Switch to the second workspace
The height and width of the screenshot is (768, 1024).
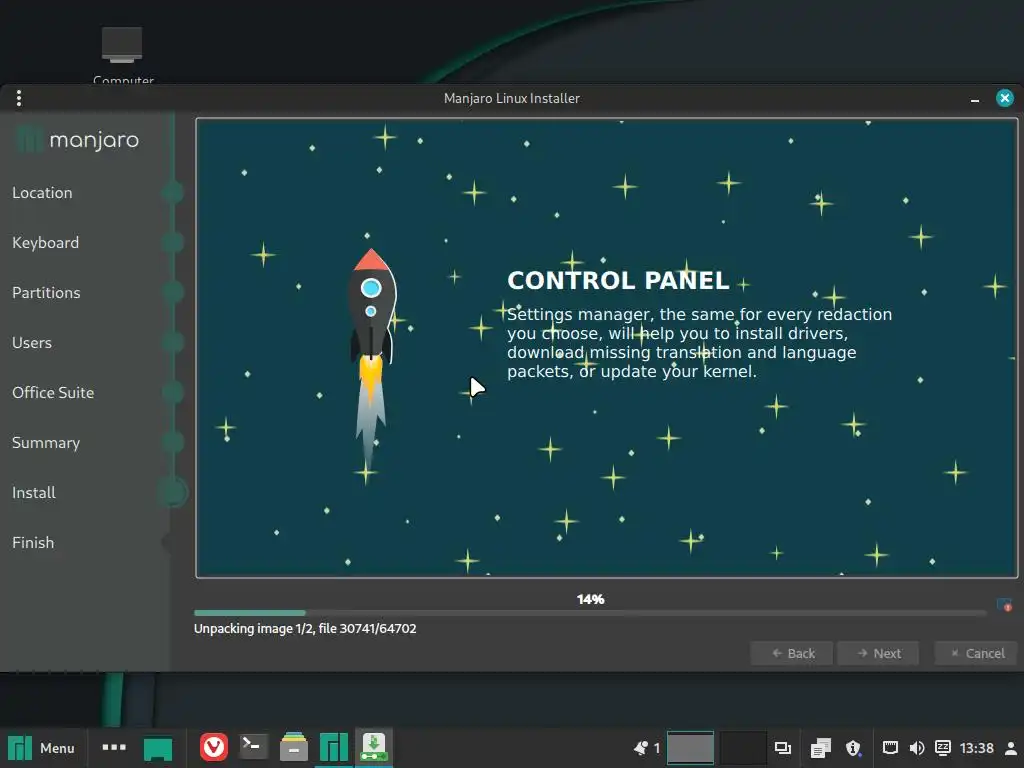743,748
